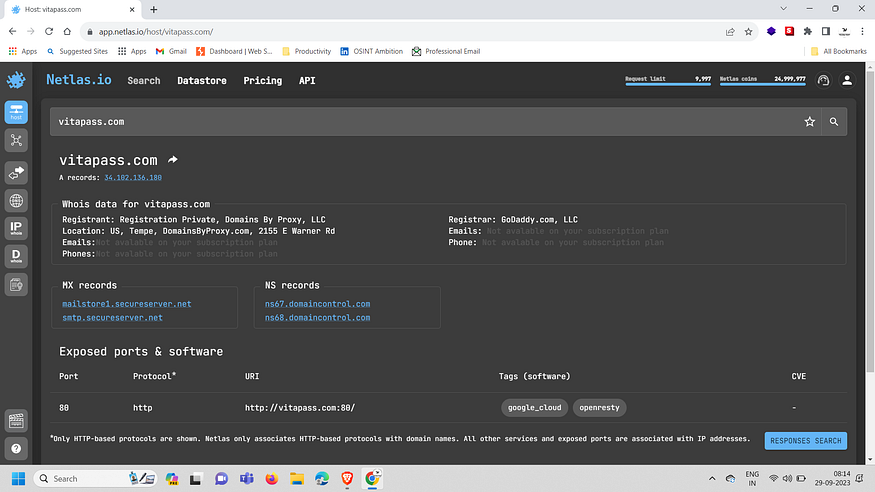
Task: Click the Registrar: GoDaddy.com, LLC text
Action: 513,220
